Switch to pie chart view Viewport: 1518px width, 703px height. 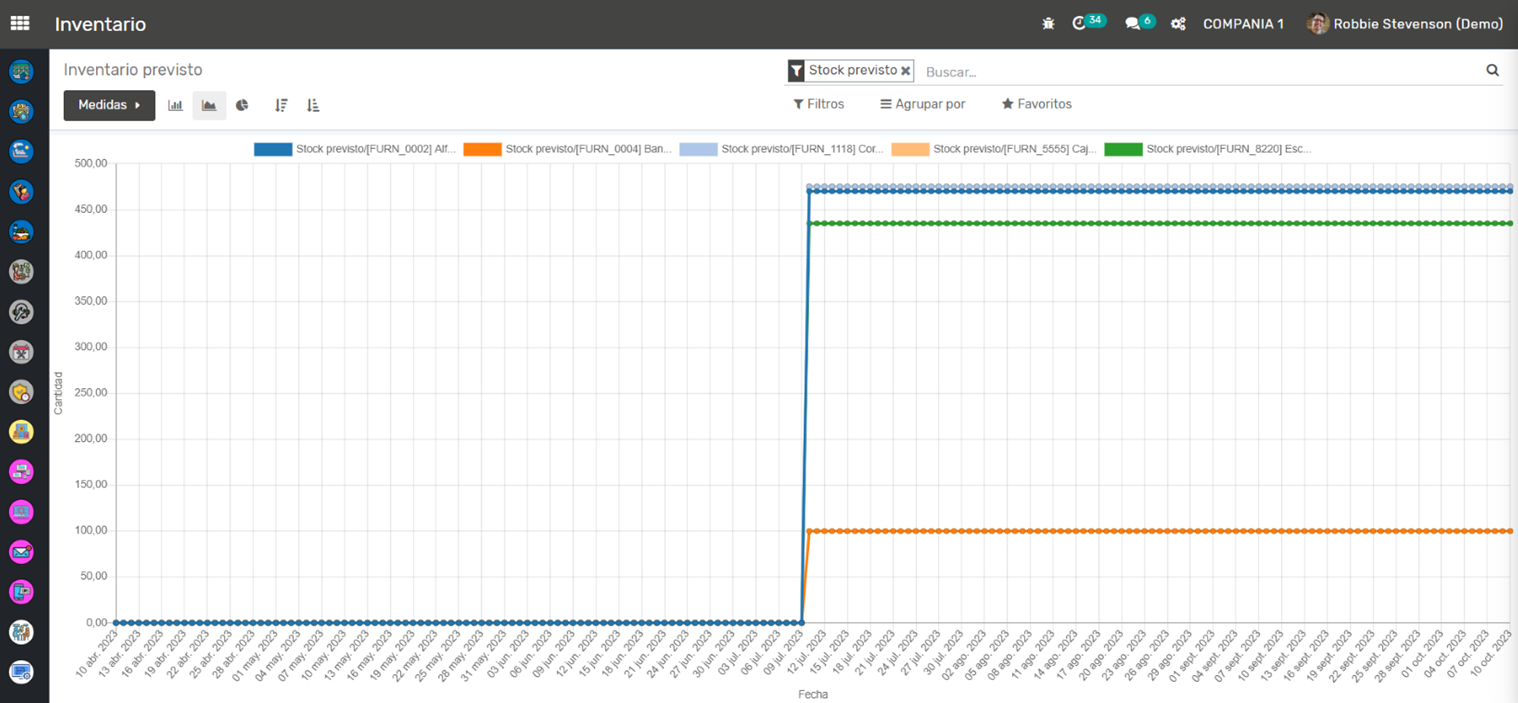tap(242, 105)
